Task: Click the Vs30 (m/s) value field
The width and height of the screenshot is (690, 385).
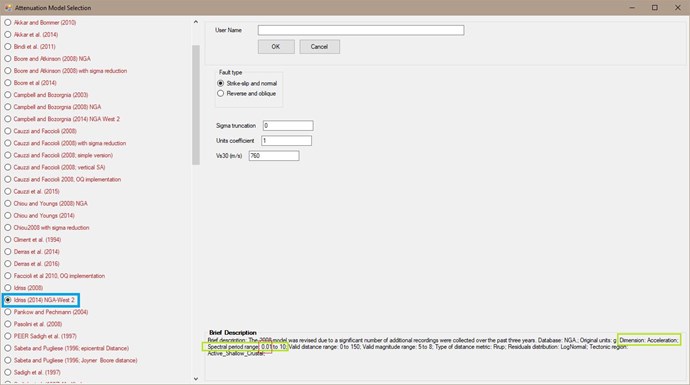Action: [x=274, y=155]
